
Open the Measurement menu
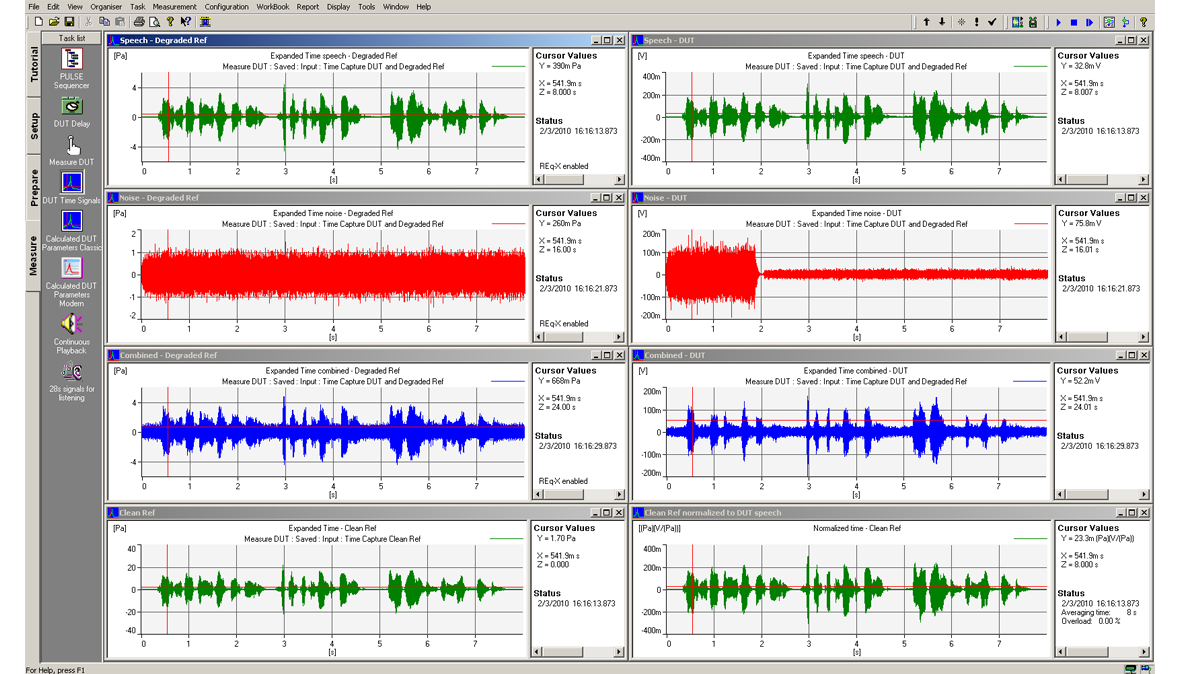[x=174, y=7]
